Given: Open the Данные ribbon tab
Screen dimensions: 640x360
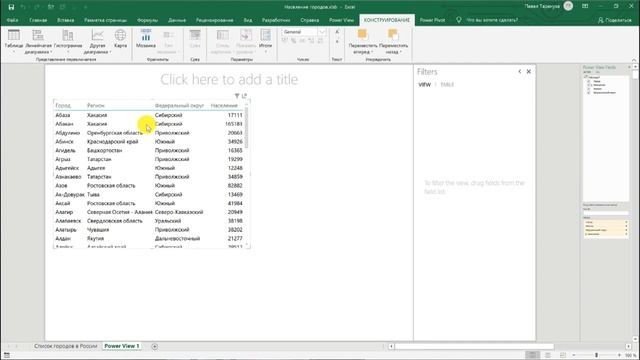Looking at the screenshot, I should [x=177, y=20].
